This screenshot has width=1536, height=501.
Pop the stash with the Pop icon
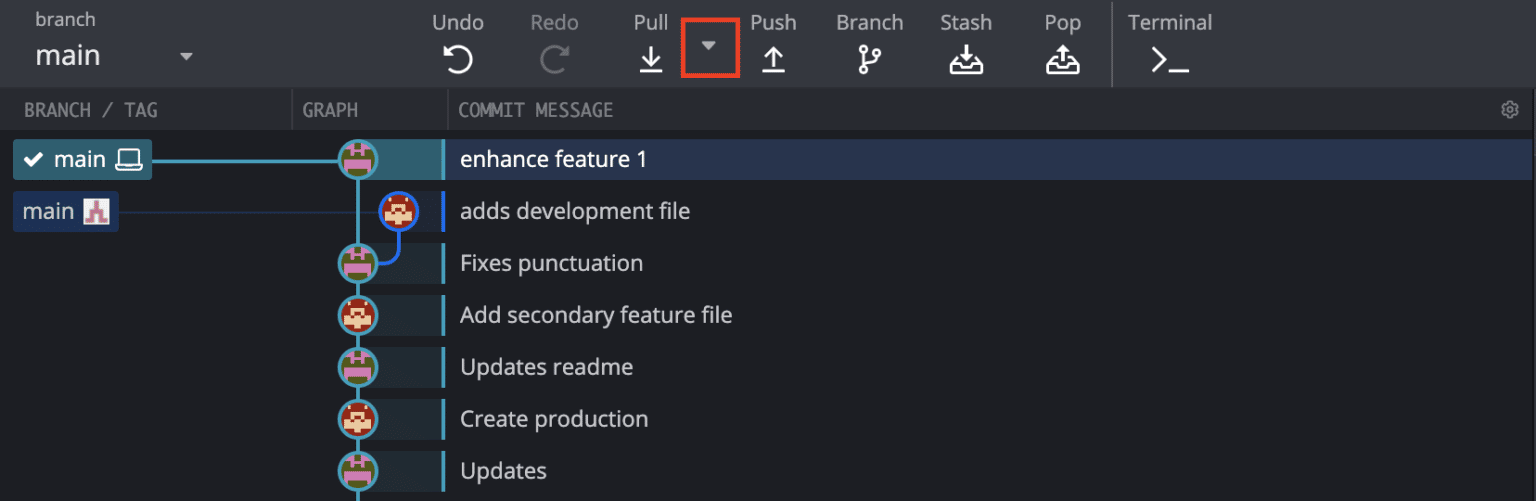pyautogui.click(x=1062, y=60)
